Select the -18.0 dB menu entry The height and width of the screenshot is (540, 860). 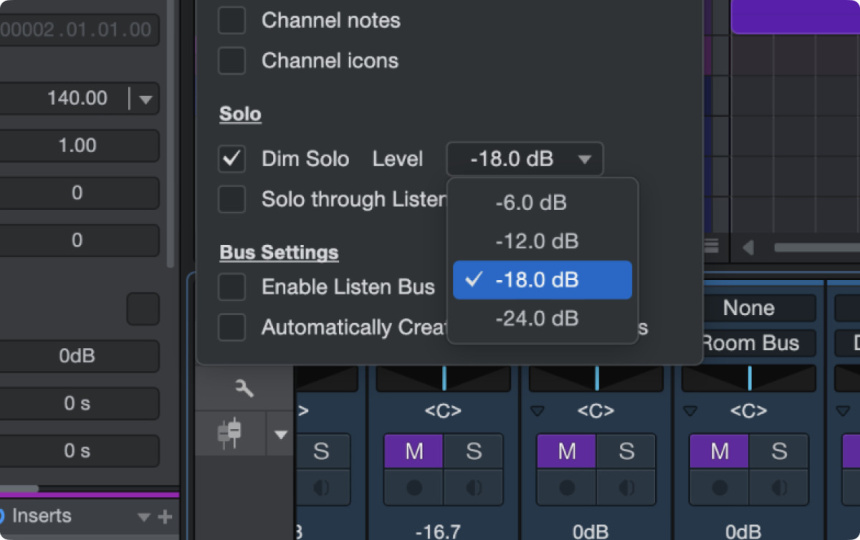(542, 280)
